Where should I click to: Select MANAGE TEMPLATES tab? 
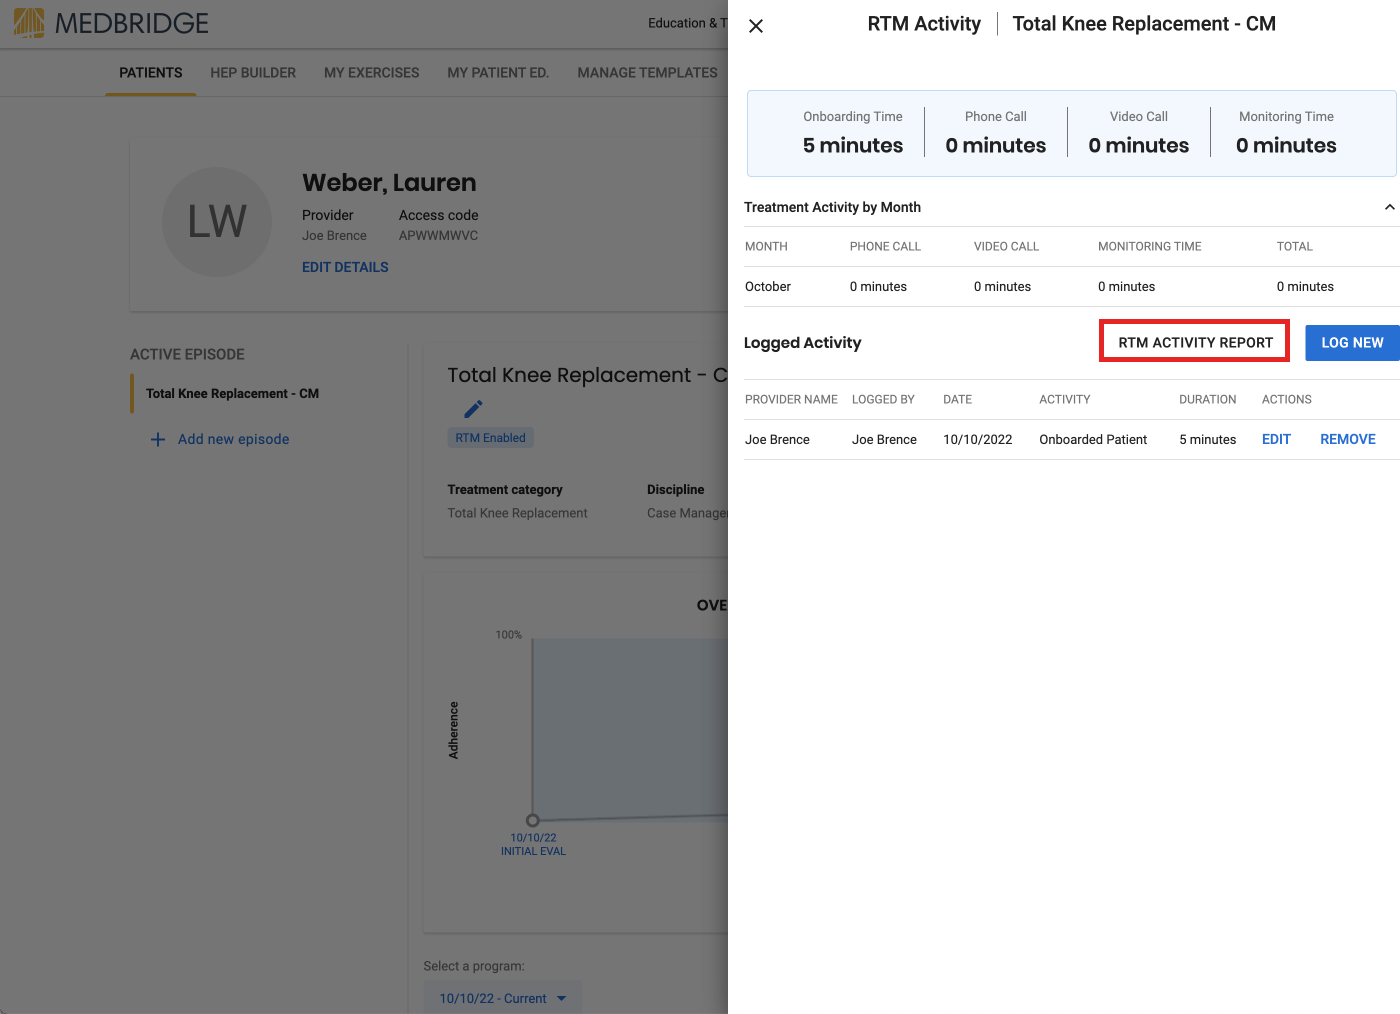(x=647, y=73)
